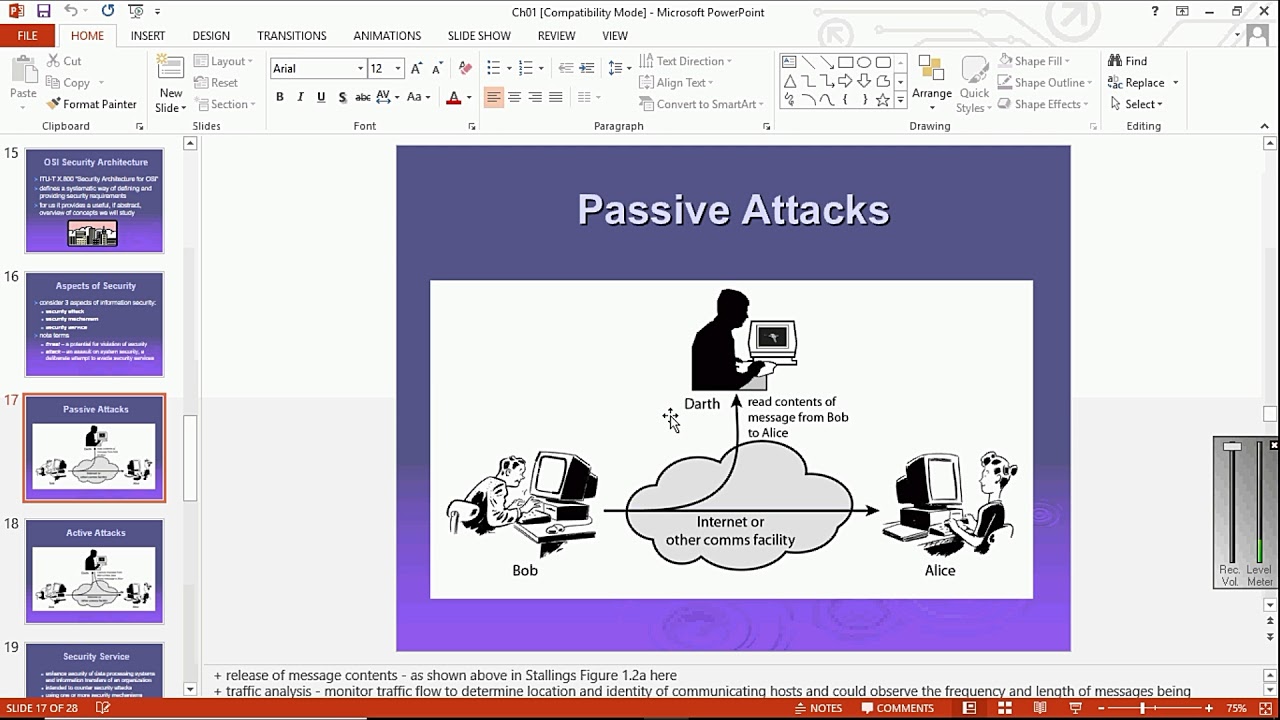Viewport: 1280px width, 720px height.
Task: Open the Shape Outline dropdown
Action: click(x=1045, y=83)
